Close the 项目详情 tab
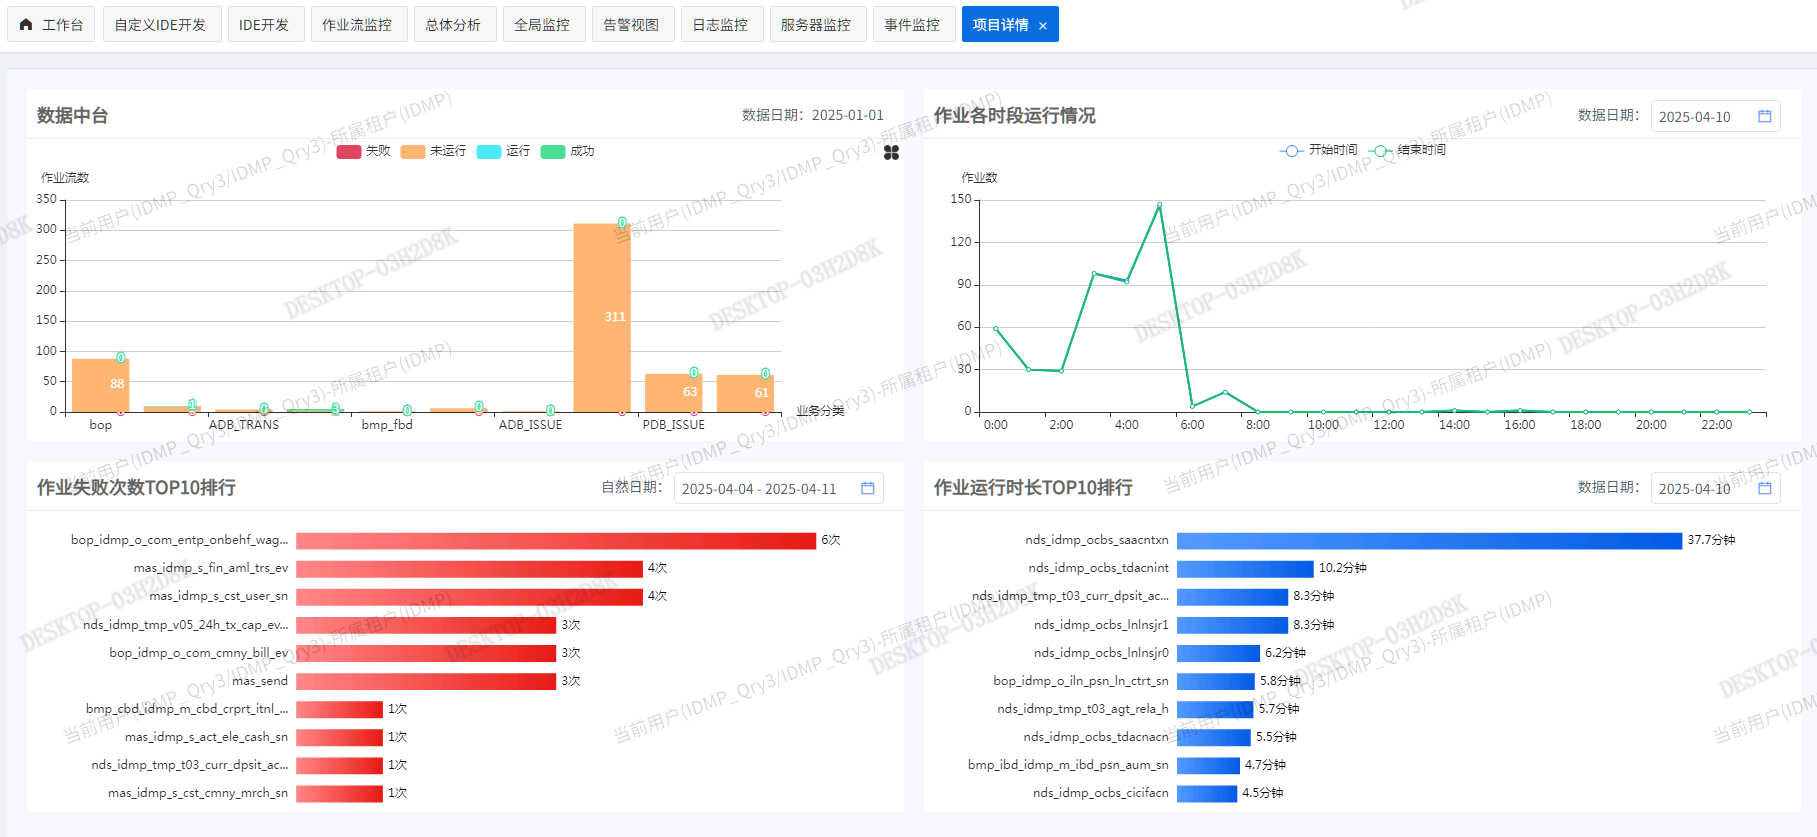This screenshot has width=1817, height=837. pyautogui.click(x=1043, y=26)
